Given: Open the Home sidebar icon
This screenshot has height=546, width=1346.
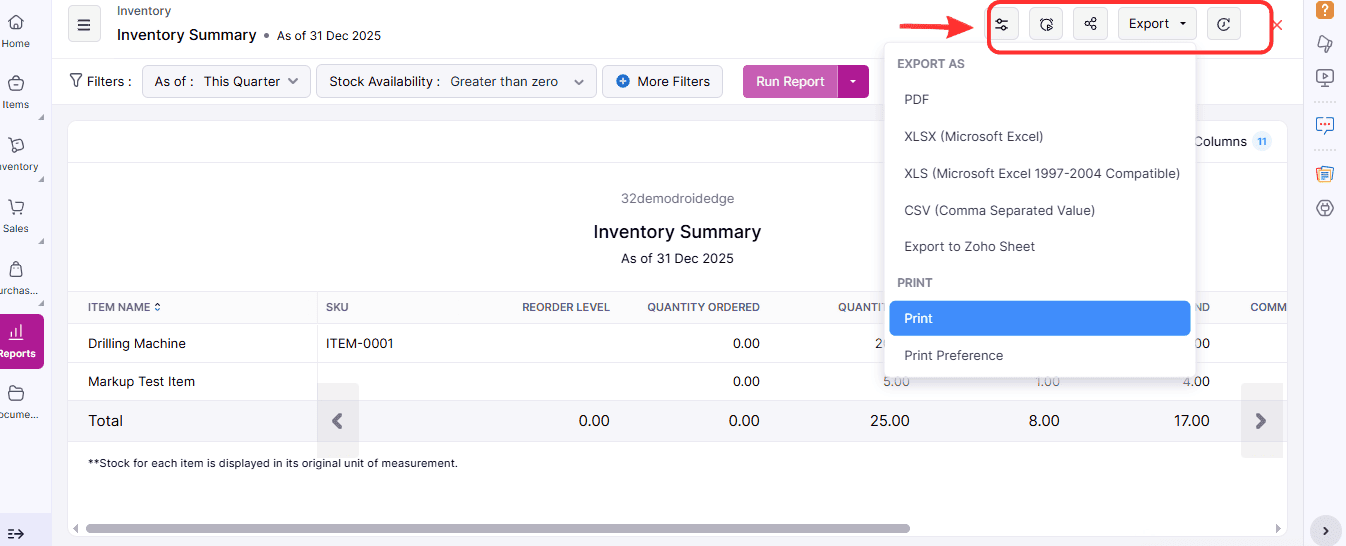Looking at the screenshot, I should [x=16, y=30].
